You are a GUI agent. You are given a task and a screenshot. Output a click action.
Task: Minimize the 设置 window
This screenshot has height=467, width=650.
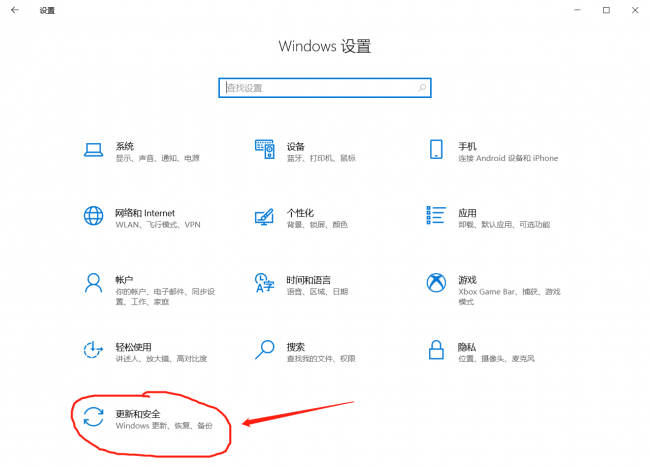577,10
